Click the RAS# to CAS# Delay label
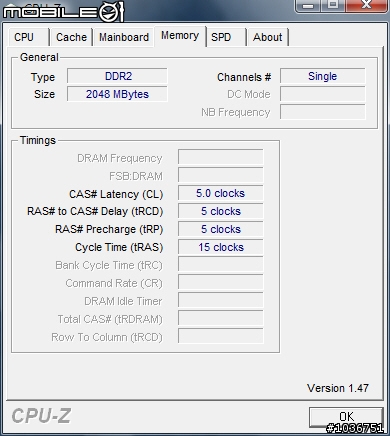 point(95,212)
